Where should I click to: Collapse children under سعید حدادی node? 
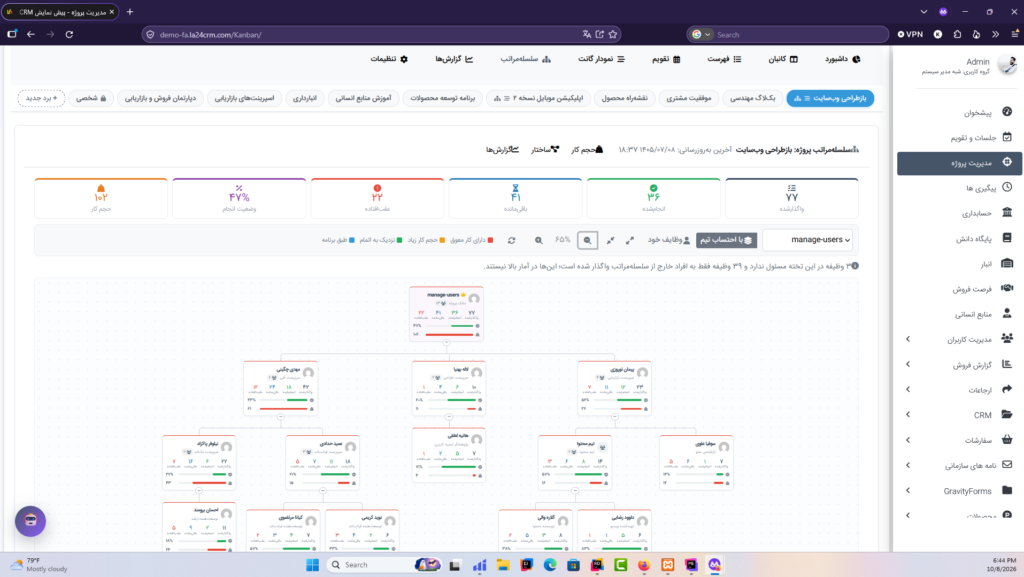[323, 491]
